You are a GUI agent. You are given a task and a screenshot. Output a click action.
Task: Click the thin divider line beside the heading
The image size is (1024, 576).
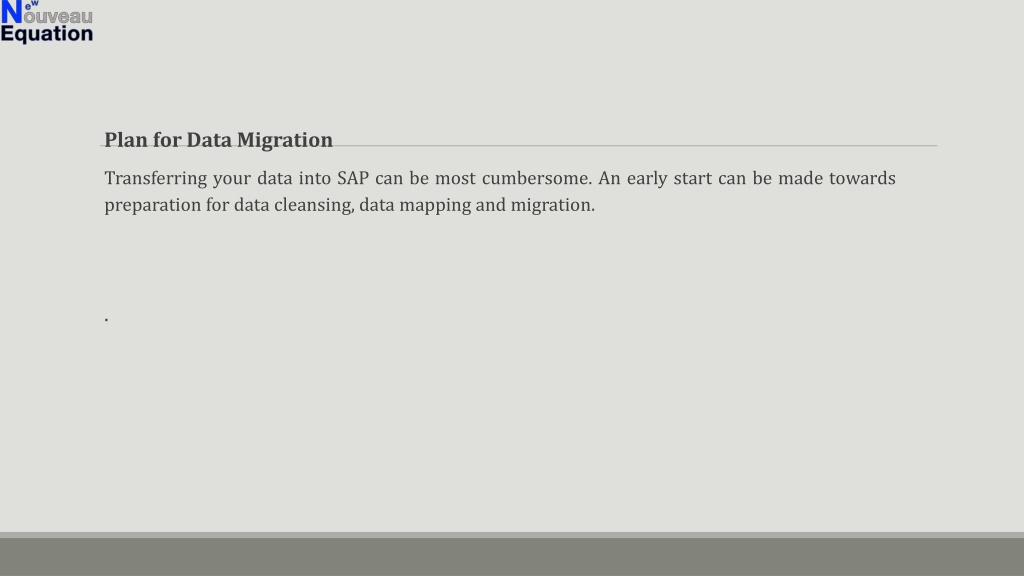635,146
